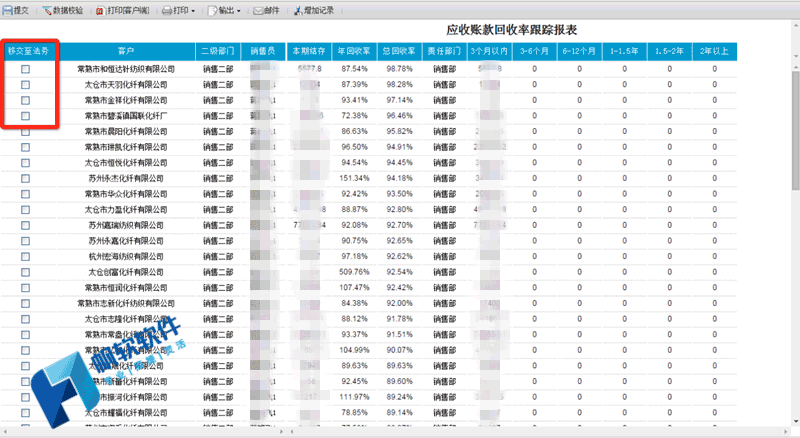
Task: Click the 提交 submit toolbar button
Action: click(x=16, y=10)
